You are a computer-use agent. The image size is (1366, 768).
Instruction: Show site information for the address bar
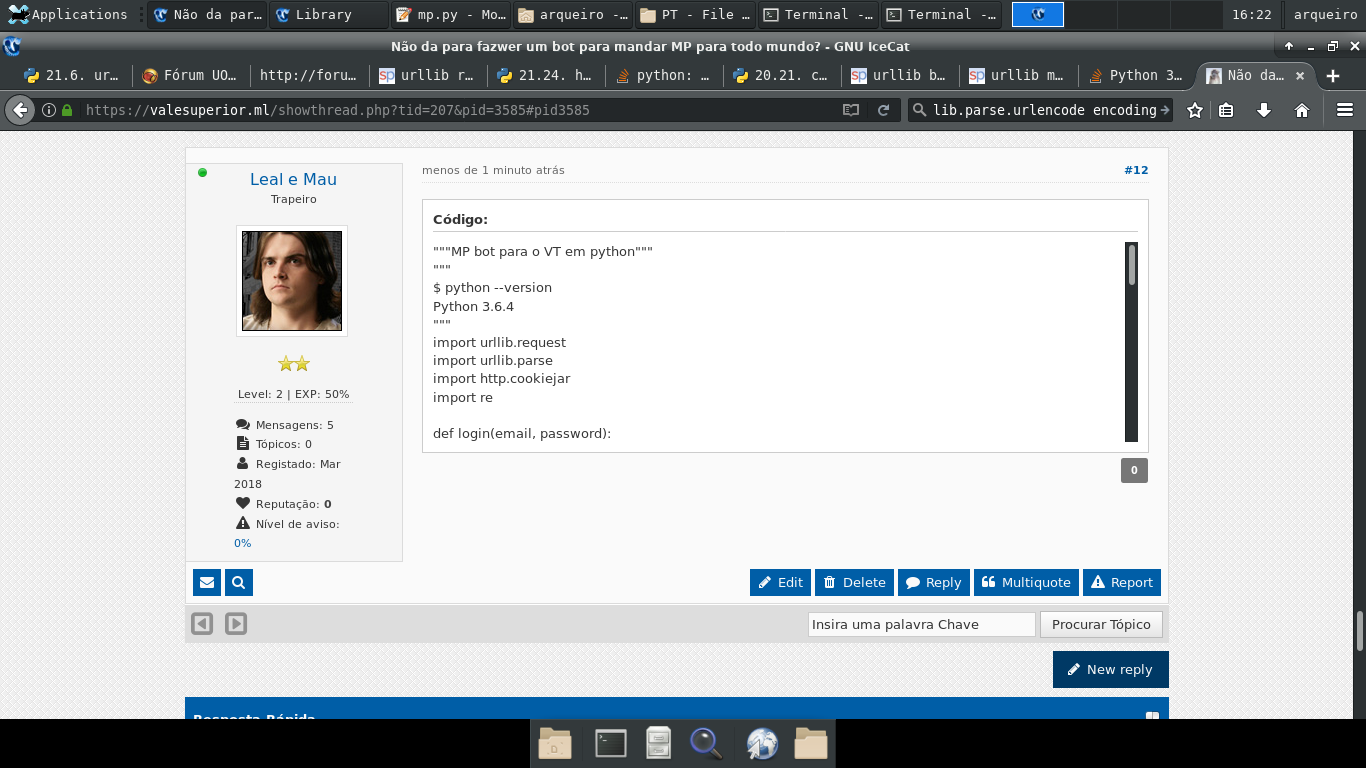(x=49, y=110)
